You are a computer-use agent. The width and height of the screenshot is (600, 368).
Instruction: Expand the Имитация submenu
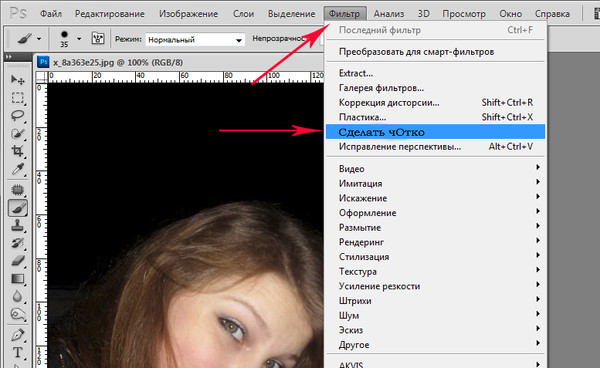[x=435, y=183]
